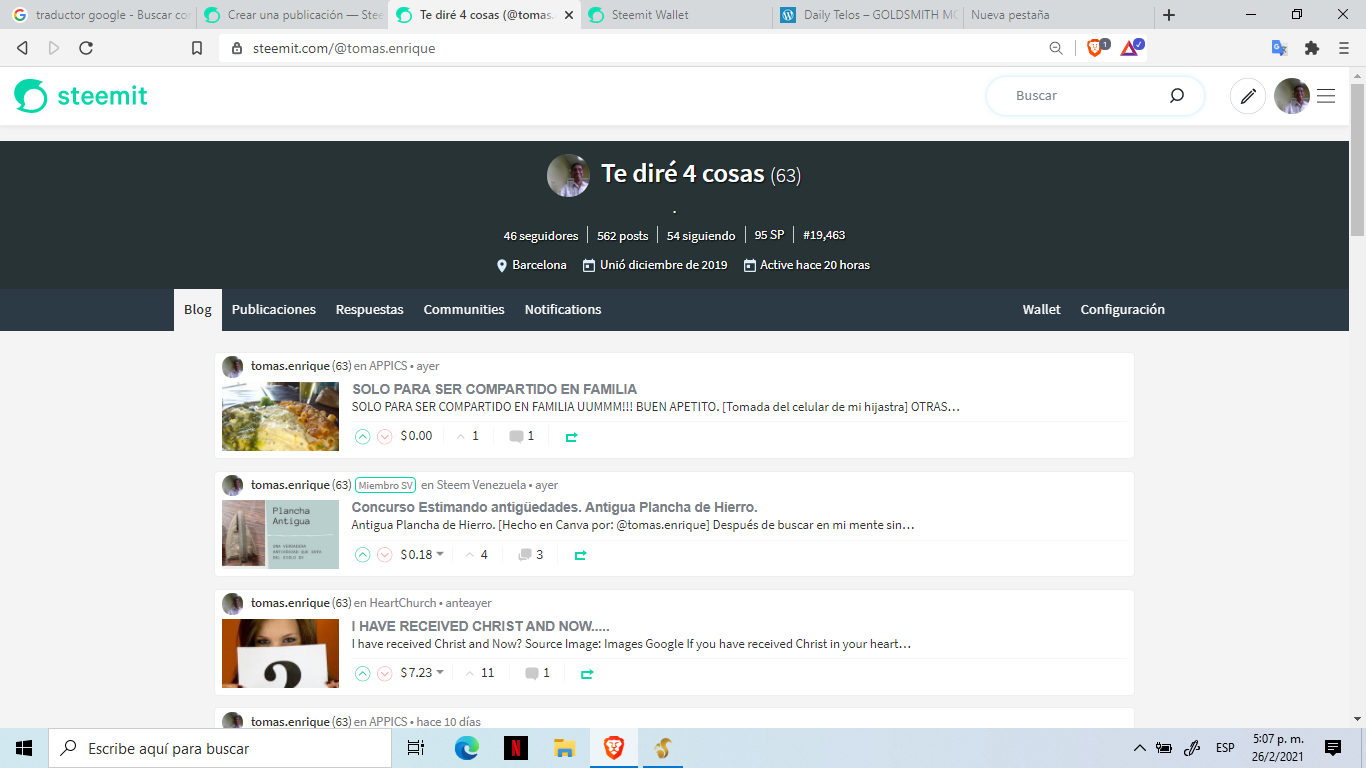Click the search magnifier icon in Steemit
The width and height of the screenshot is (1366, 768).
coord(1177,96)
